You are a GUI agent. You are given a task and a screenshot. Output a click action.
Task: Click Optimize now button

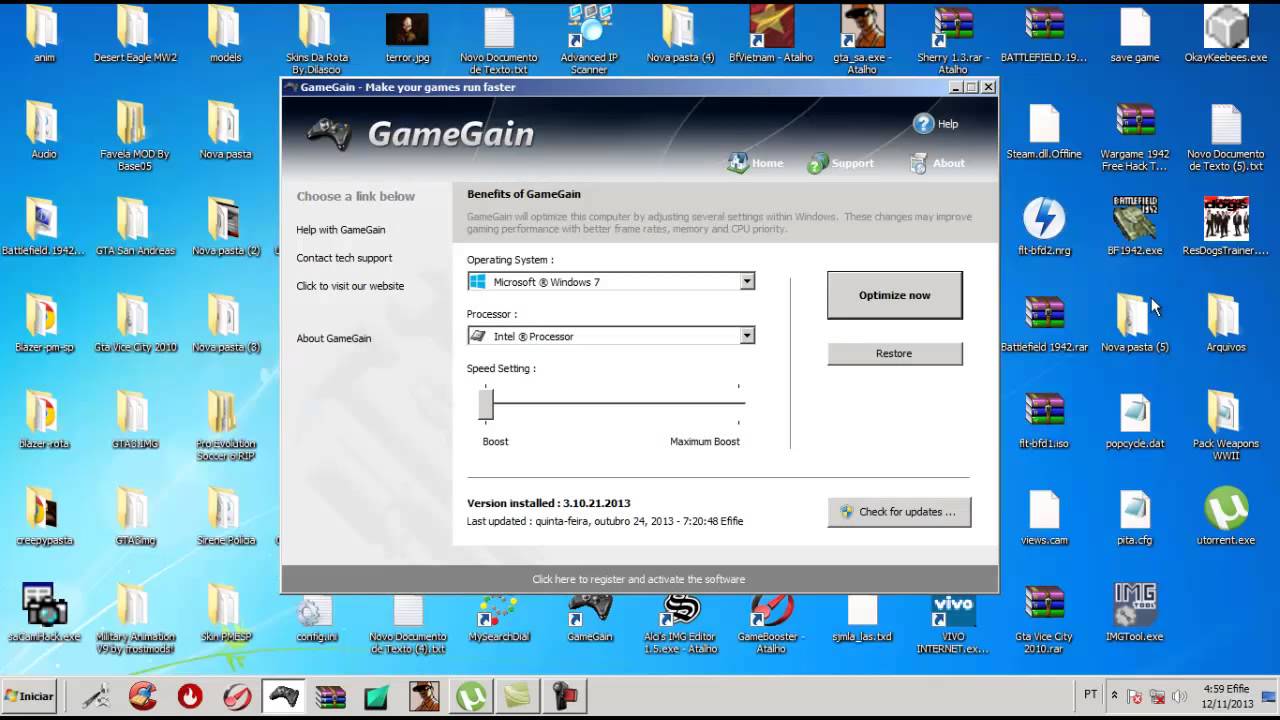895,295
